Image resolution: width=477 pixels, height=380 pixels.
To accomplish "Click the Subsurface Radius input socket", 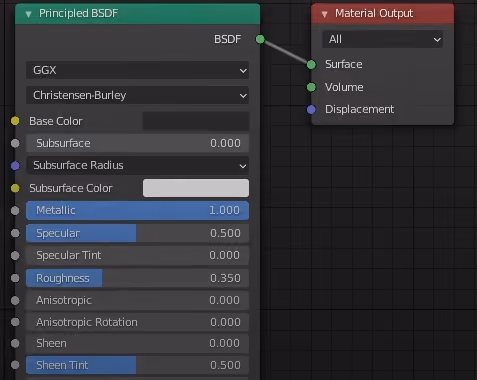I will 15,165.
